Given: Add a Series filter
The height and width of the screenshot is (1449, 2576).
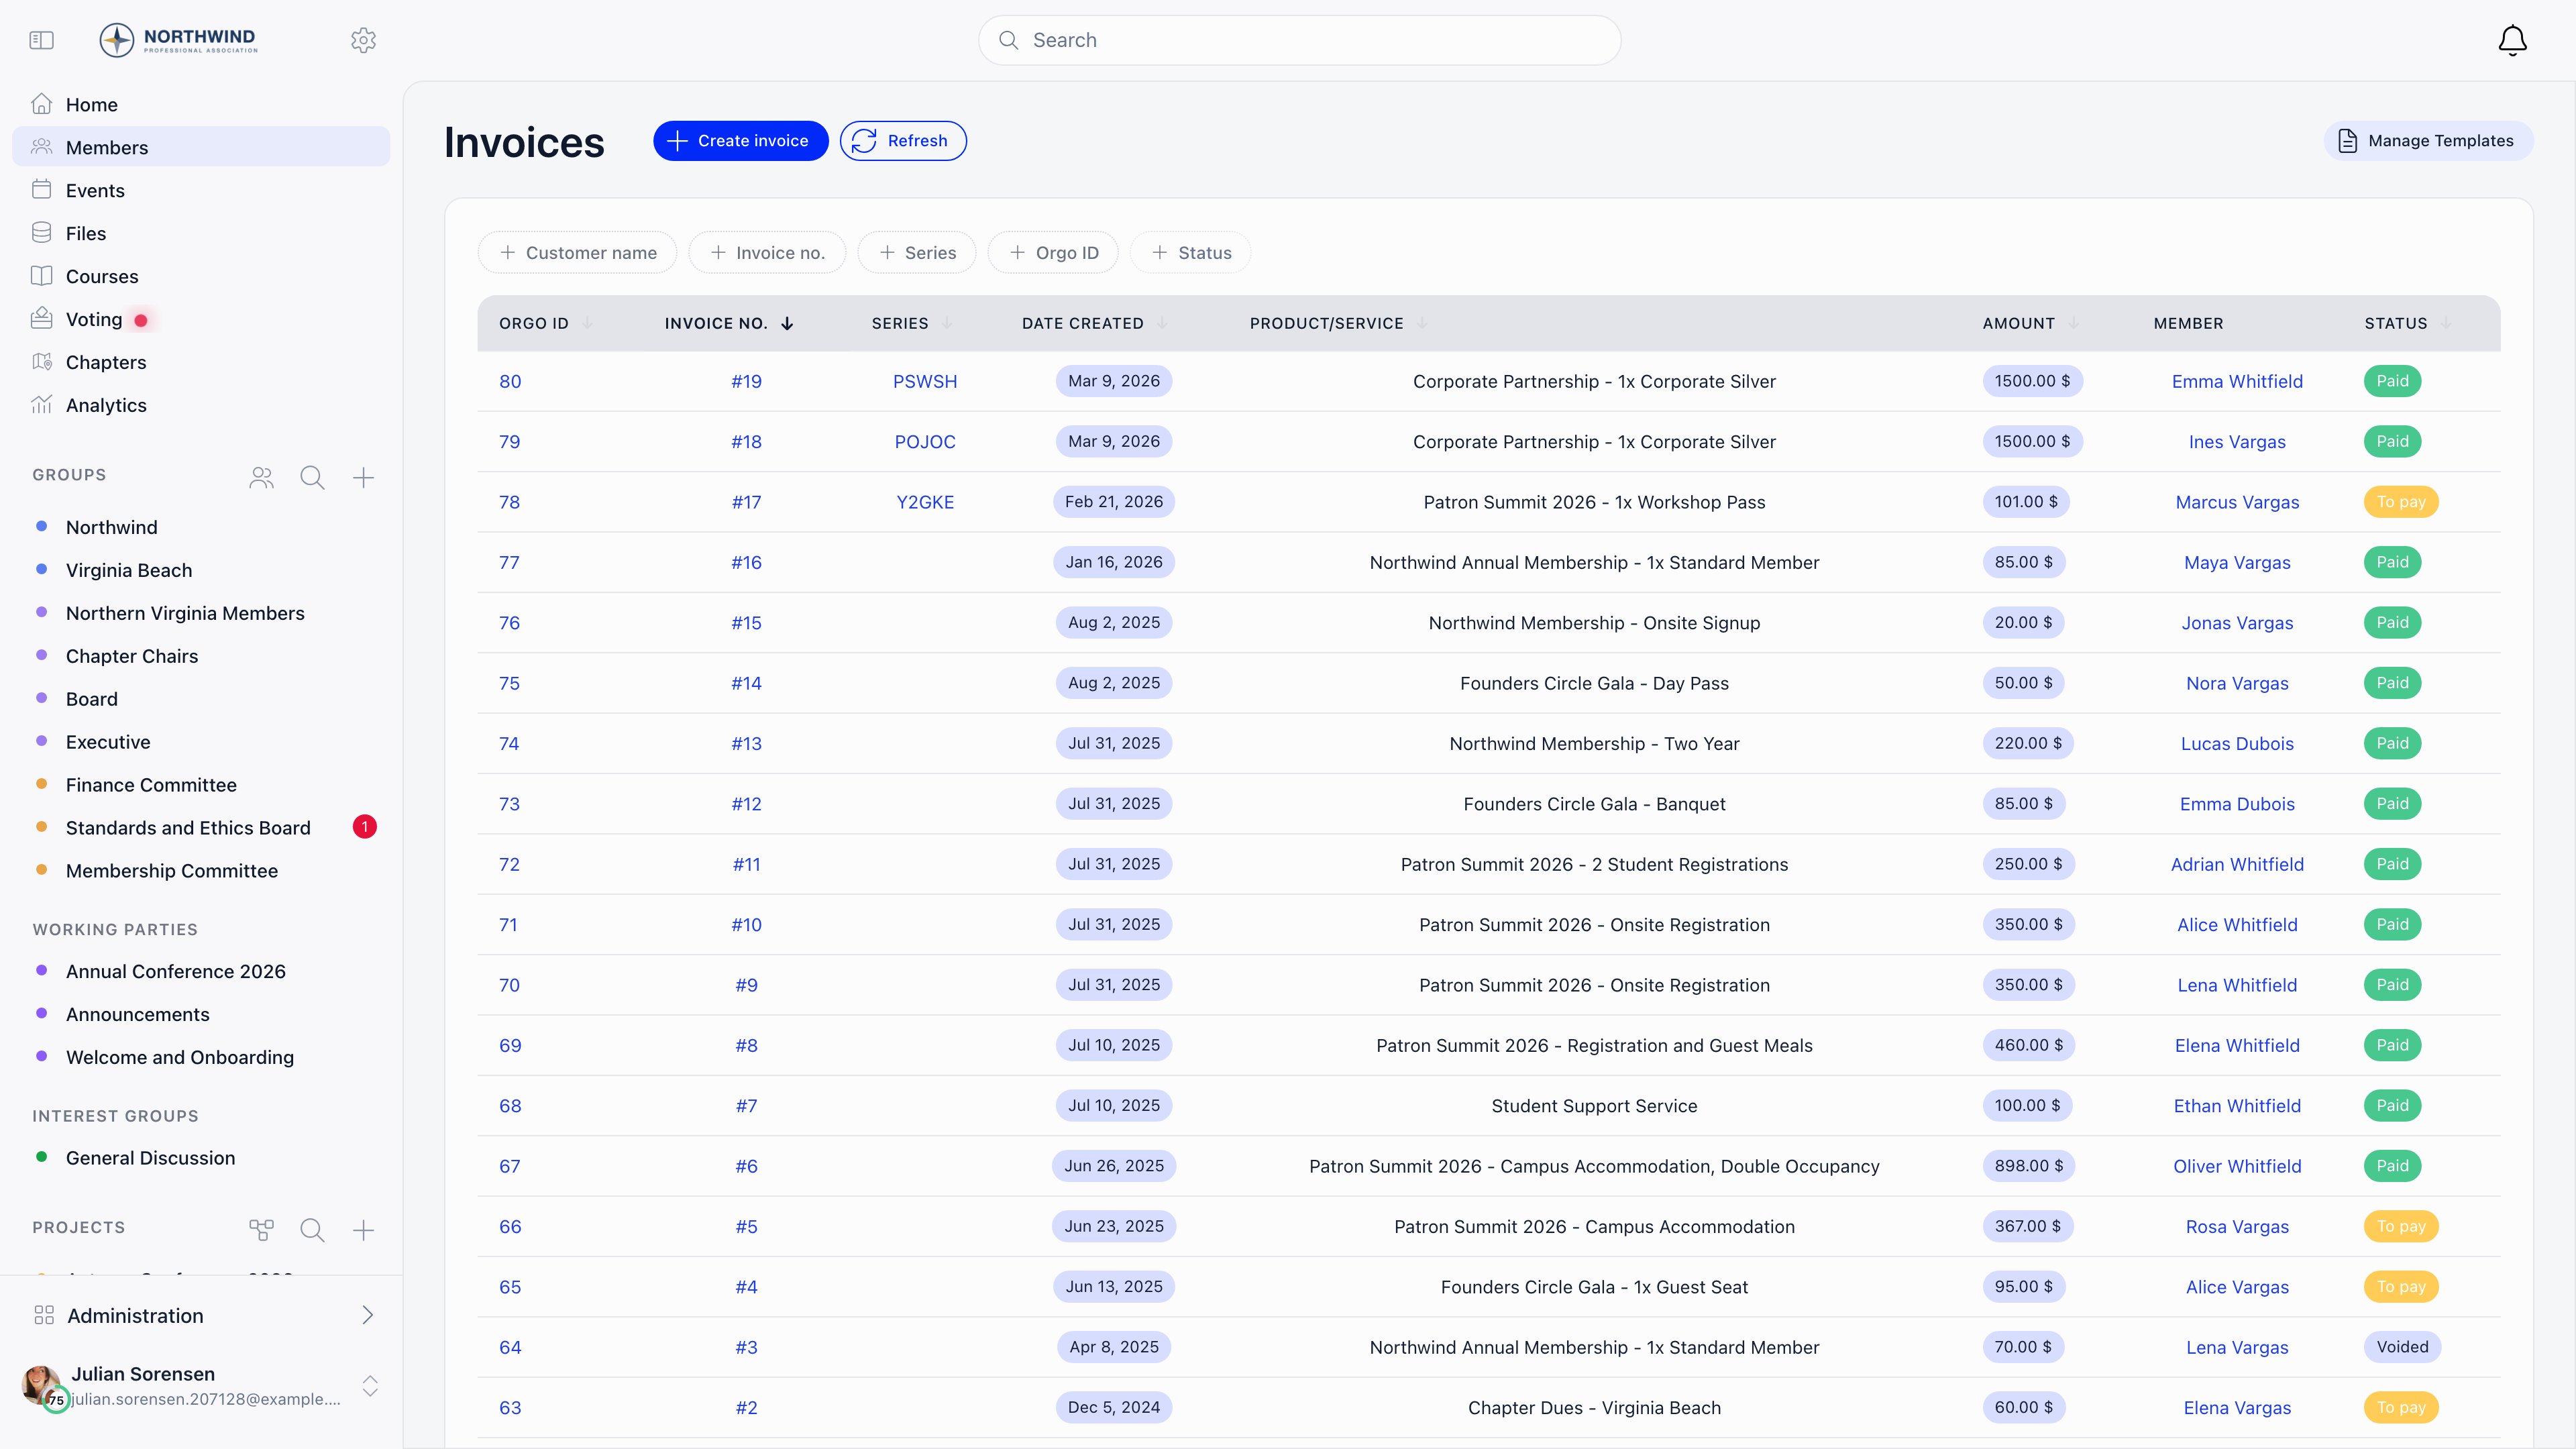Looking at the screenshot, I should (917, 253).
